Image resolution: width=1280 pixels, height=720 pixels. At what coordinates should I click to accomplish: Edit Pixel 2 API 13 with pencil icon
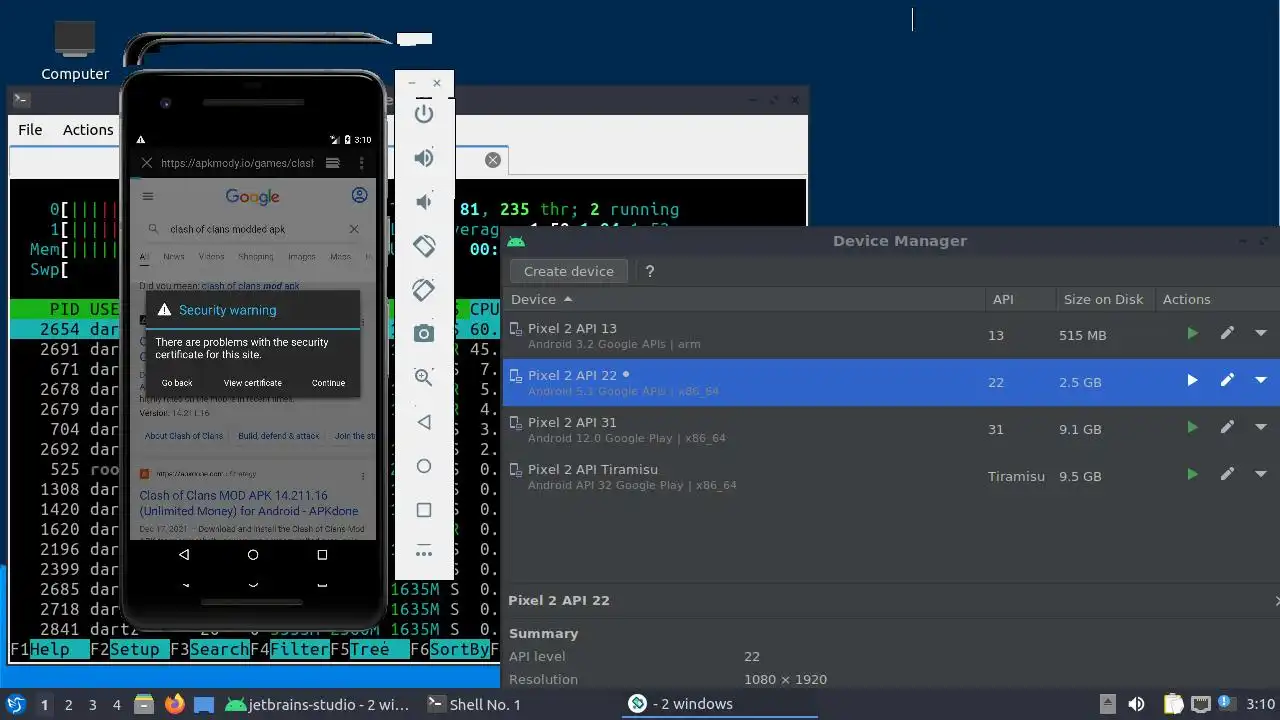(x=1227, y=334)
